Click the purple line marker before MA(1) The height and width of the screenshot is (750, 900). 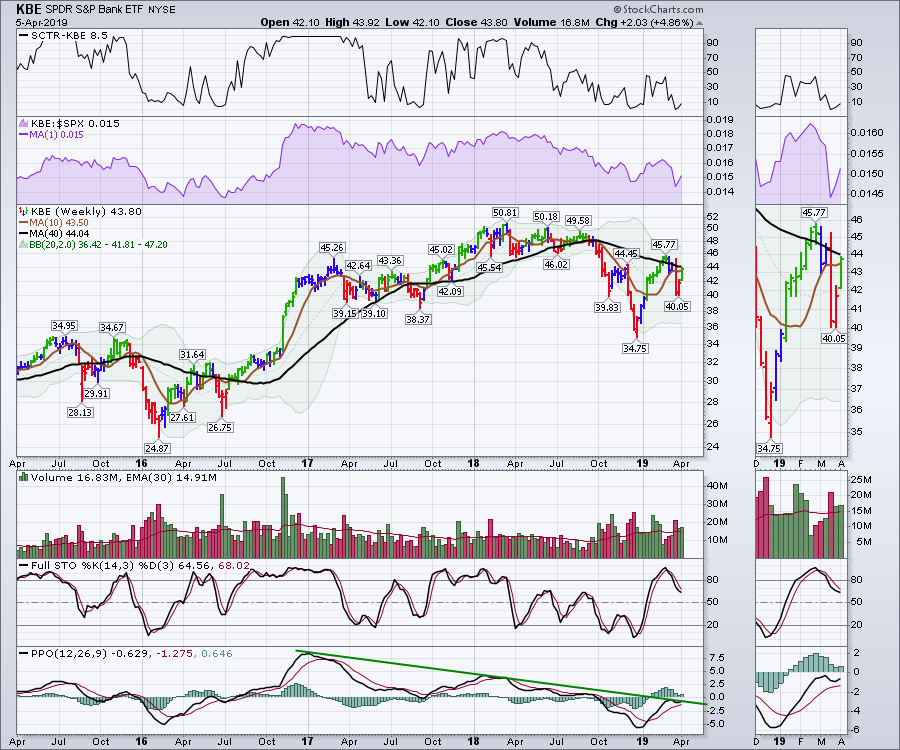(24, 134)
